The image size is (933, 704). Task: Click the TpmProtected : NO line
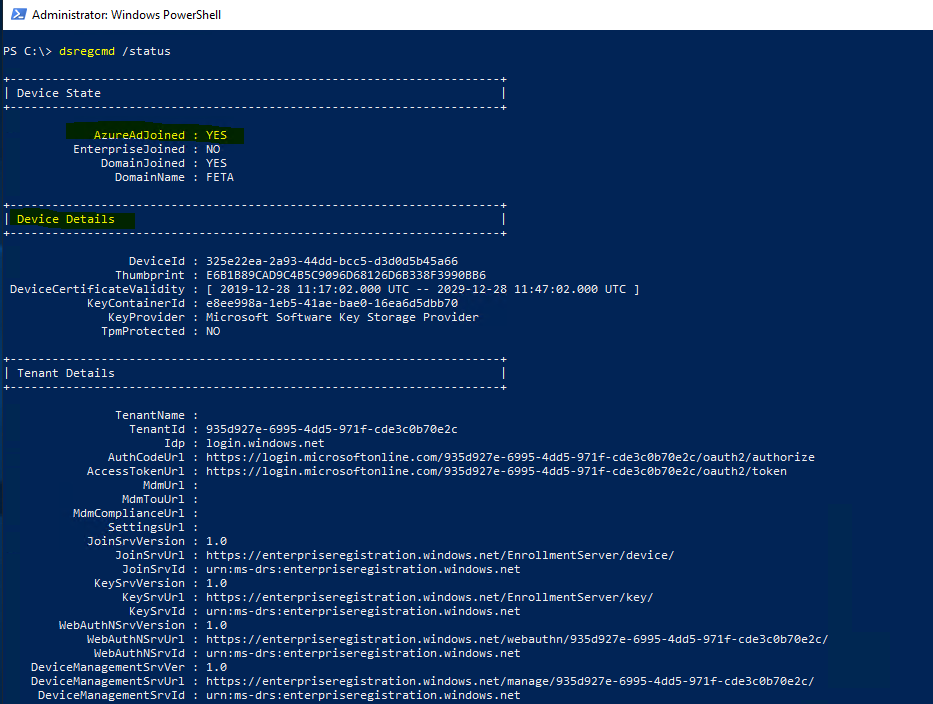161,331
